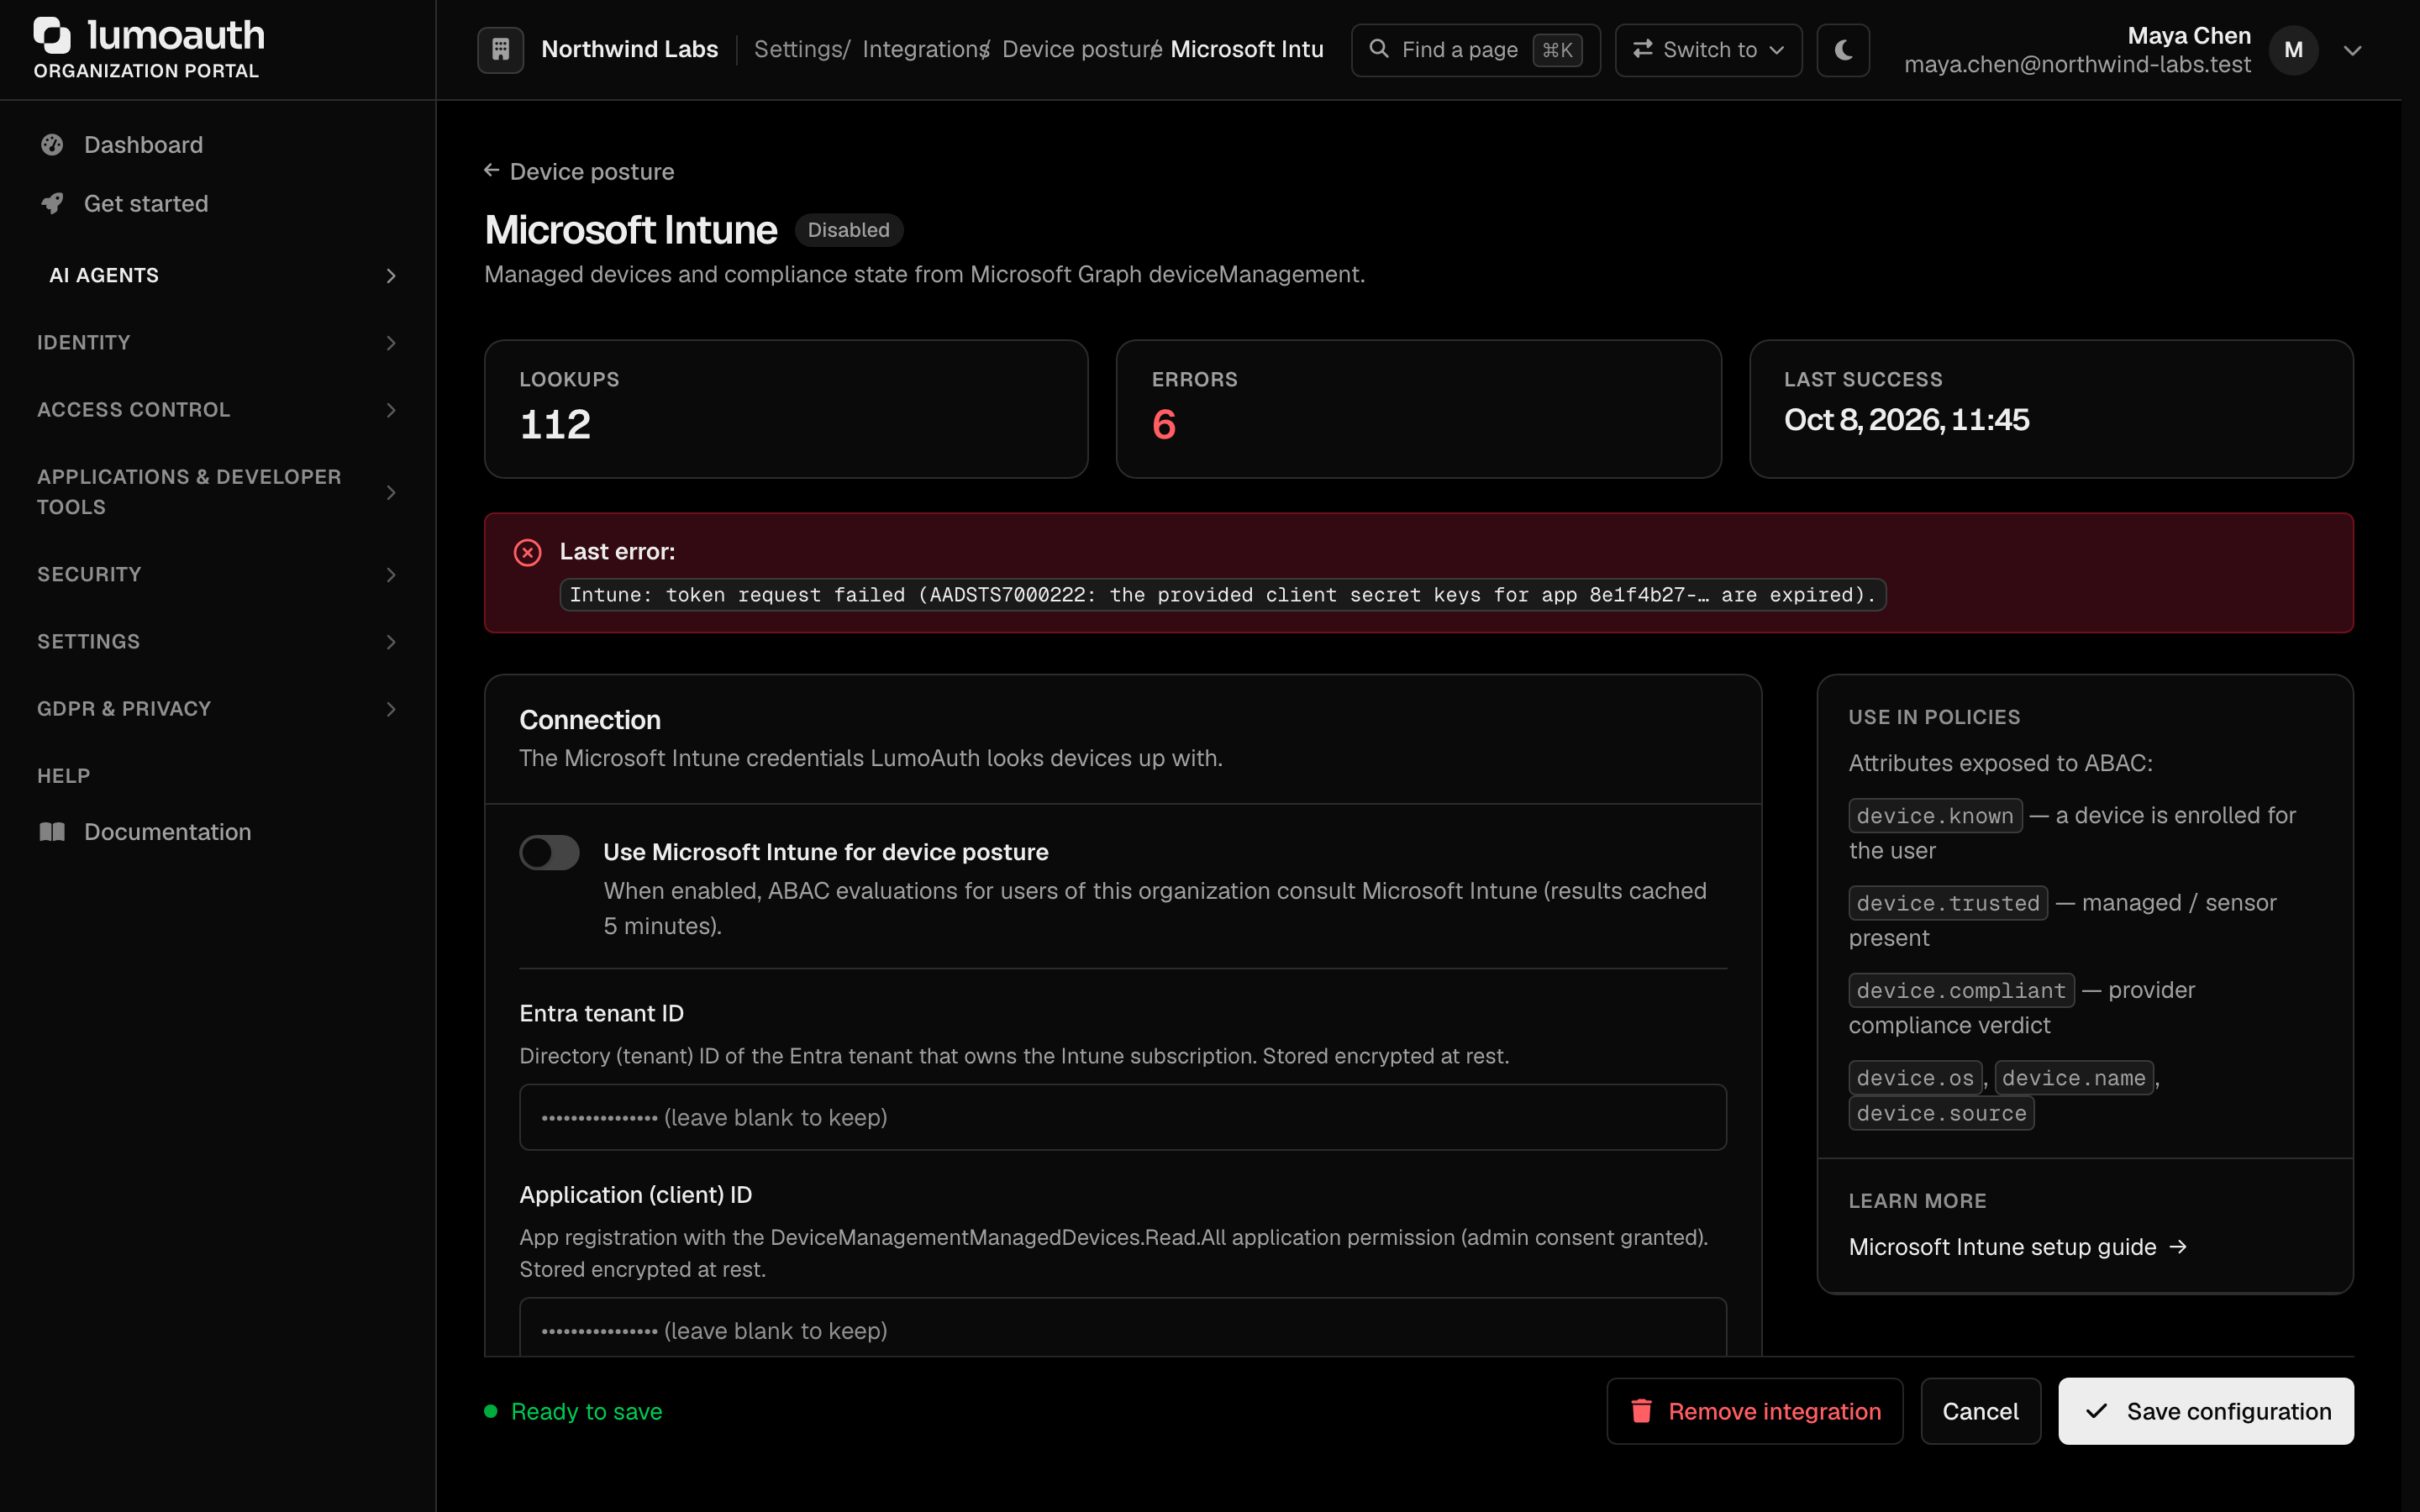The image size is (2420, 1512).
Task: Click the Documentation book icon
Action: 52,832
